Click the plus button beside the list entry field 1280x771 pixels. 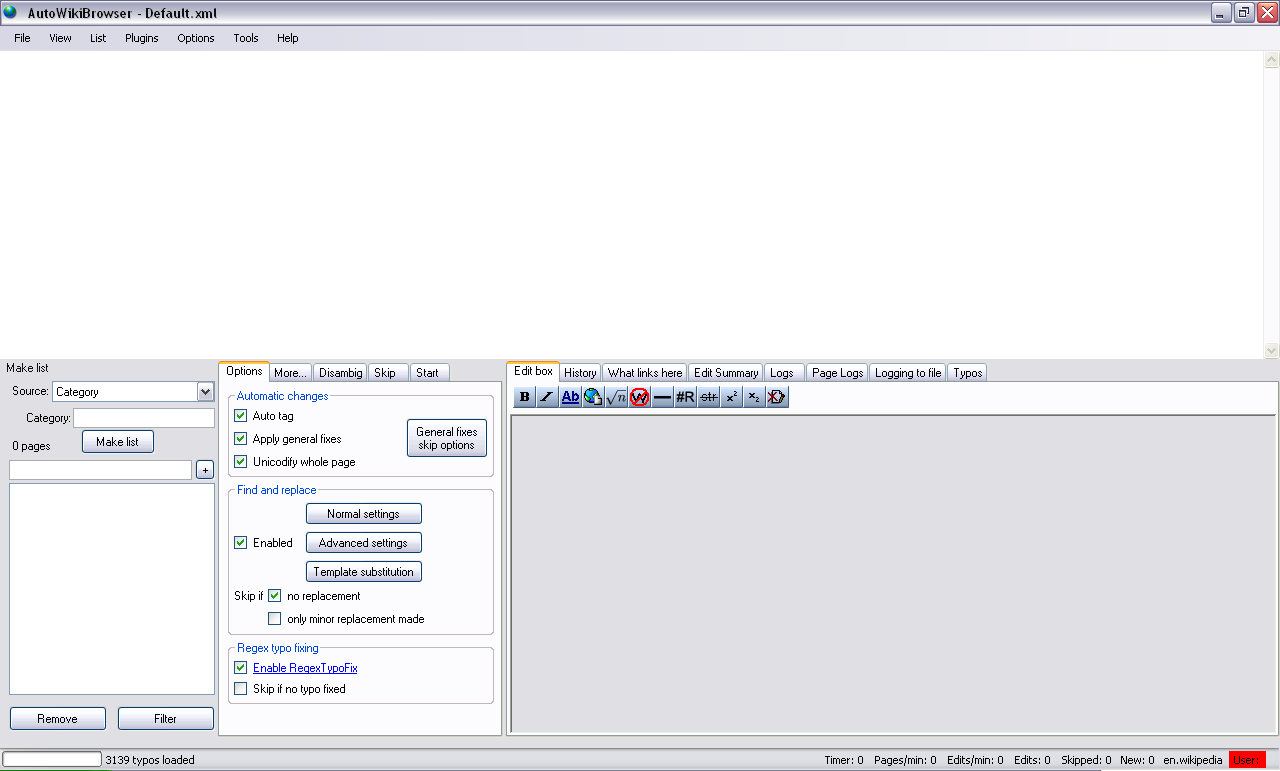pos(204,470)
